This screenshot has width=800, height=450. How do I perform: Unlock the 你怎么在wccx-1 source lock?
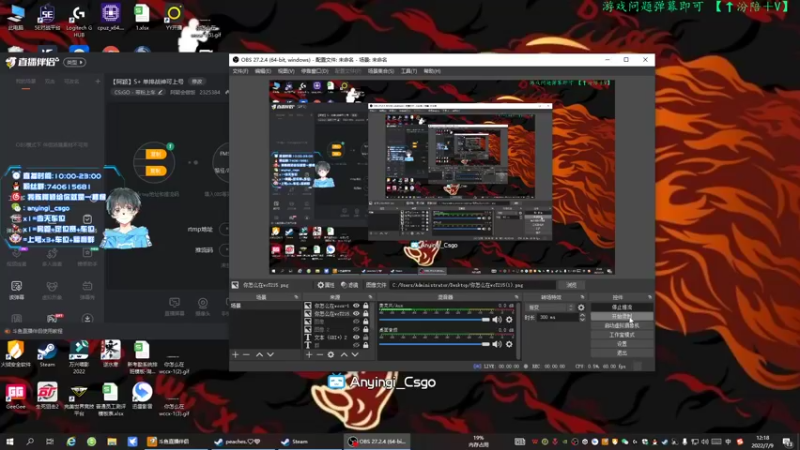365,306
